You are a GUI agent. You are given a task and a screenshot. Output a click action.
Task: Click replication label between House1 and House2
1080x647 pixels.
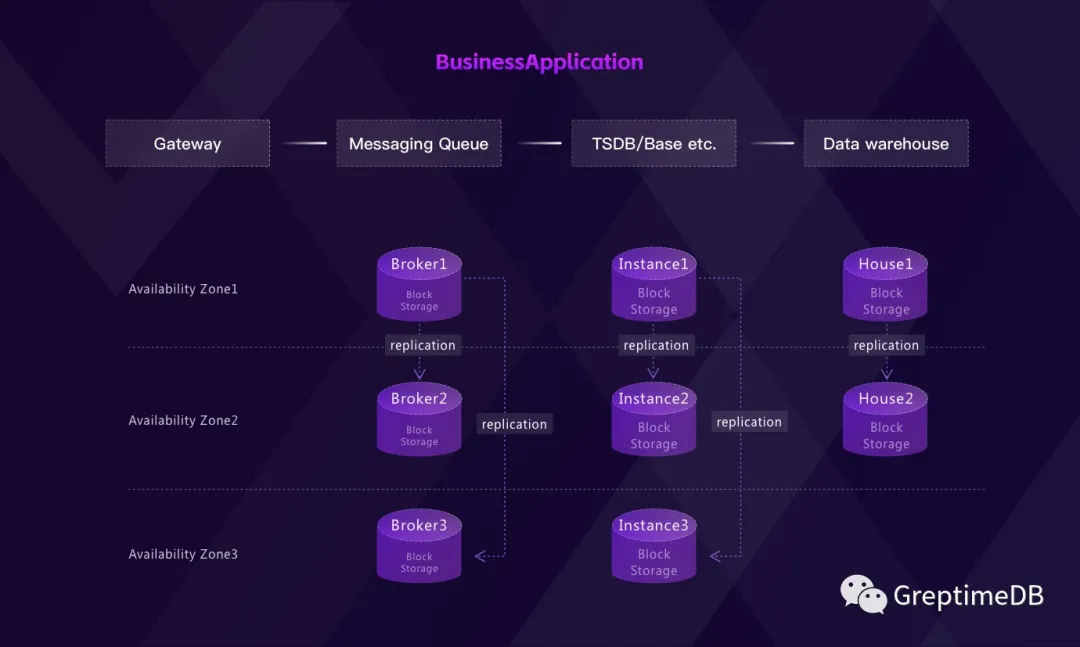[886, 345]
